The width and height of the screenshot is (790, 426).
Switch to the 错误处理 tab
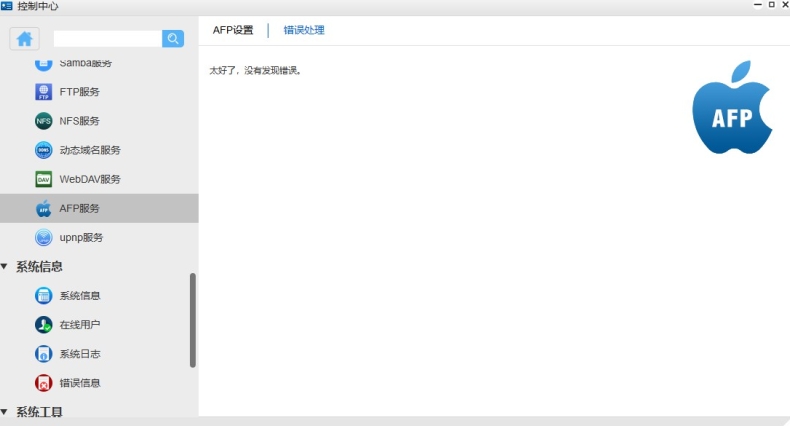point(304,30)
